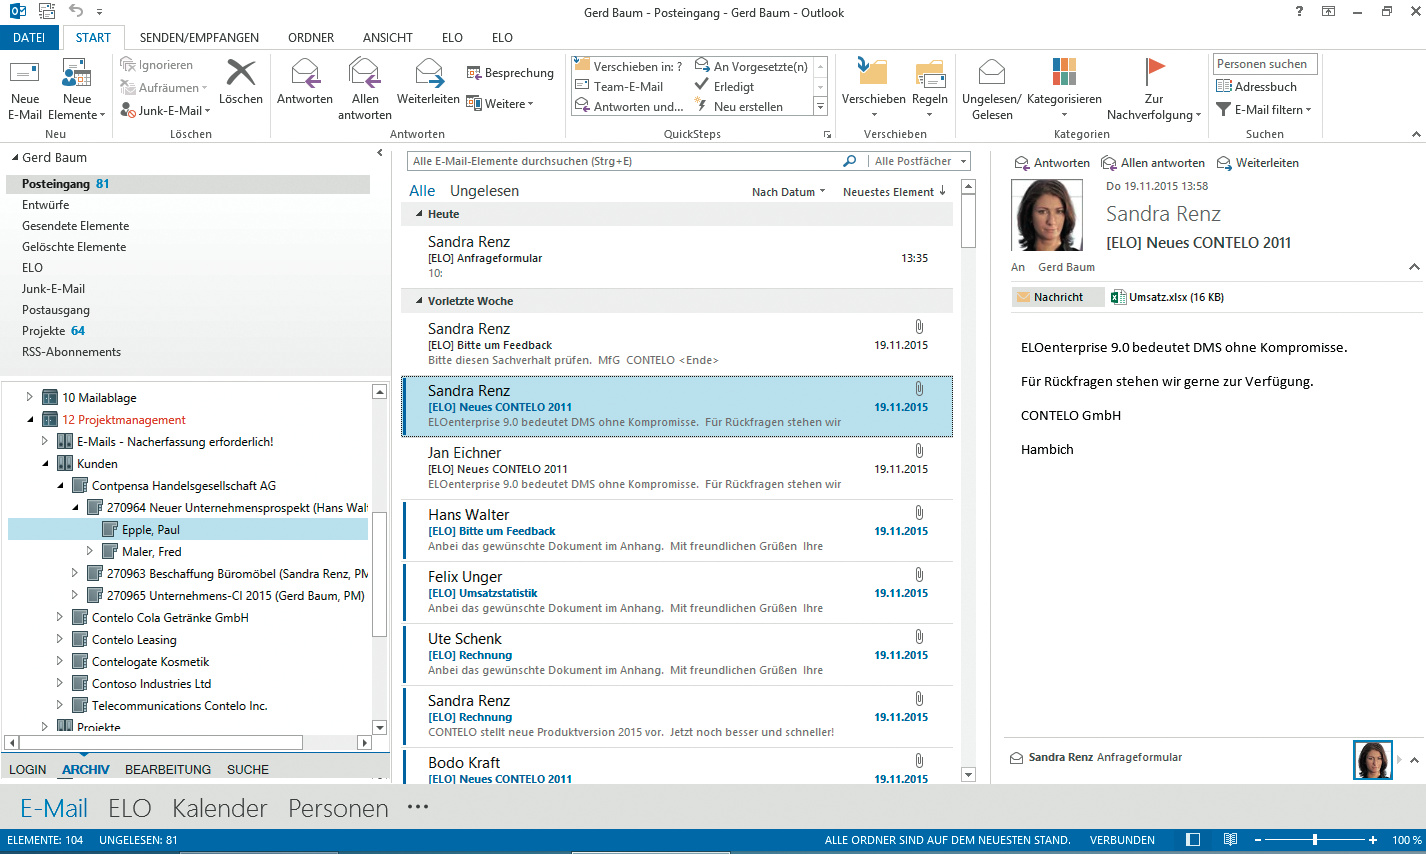Adjust the zoom slider in status bar

[1314, 840]
